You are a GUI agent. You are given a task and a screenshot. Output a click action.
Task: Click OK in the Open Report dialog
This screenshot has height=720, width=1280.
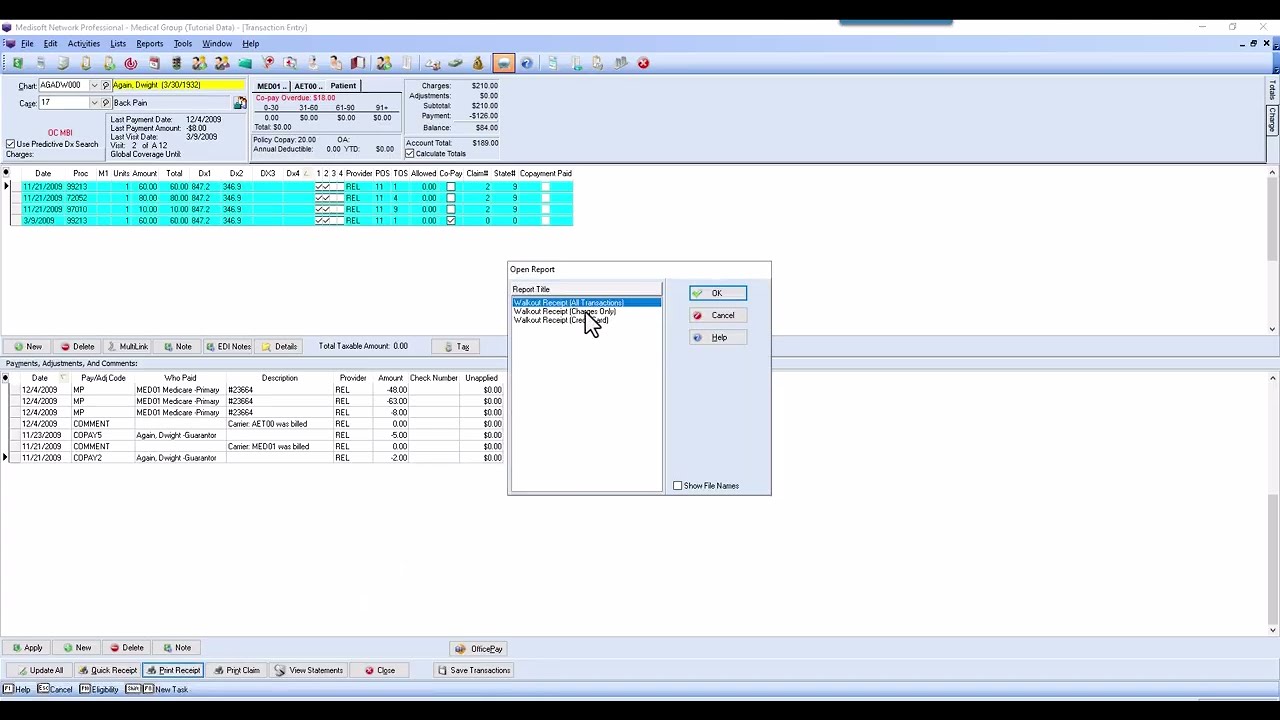(717, 293)
